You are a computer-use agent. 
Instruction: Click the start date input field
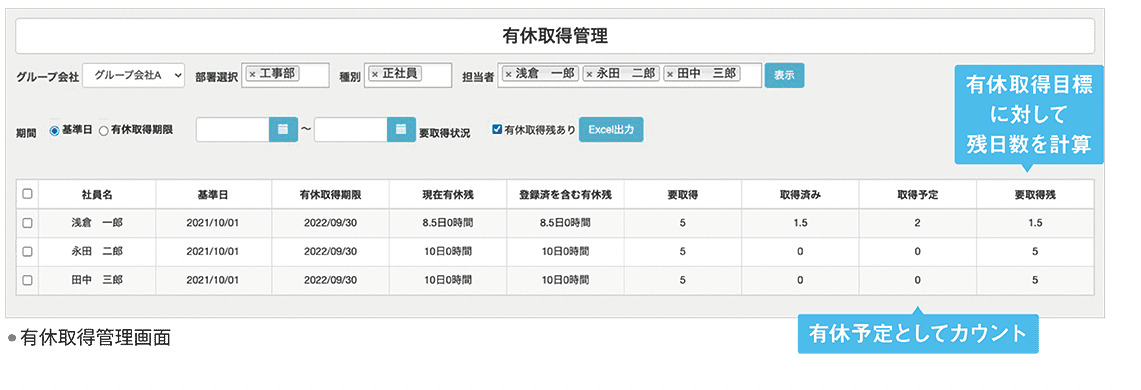coord(233,130)
